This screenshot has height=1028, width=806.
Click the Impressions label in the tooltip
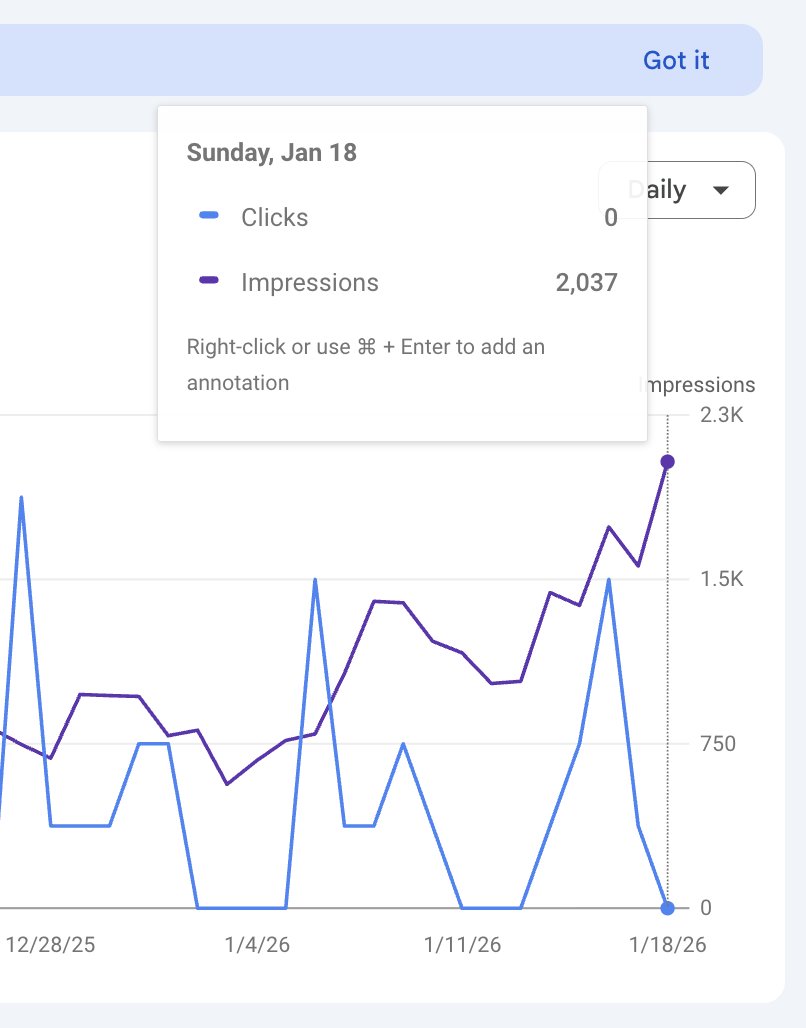[310, 283]
